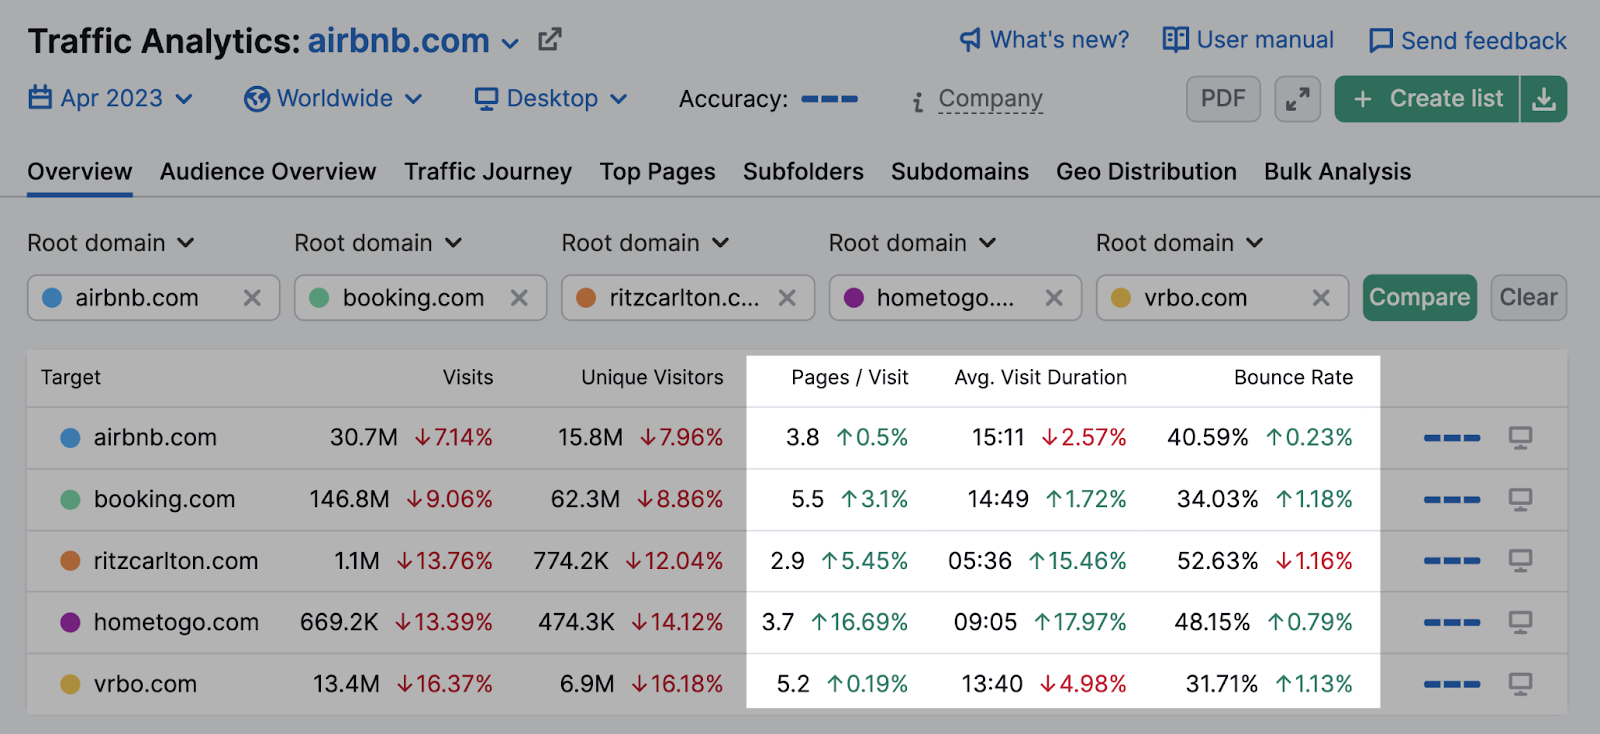The image size is (1600, 734).
Task: Remove airbnb.com from the comparison
Action: [252, 298]
